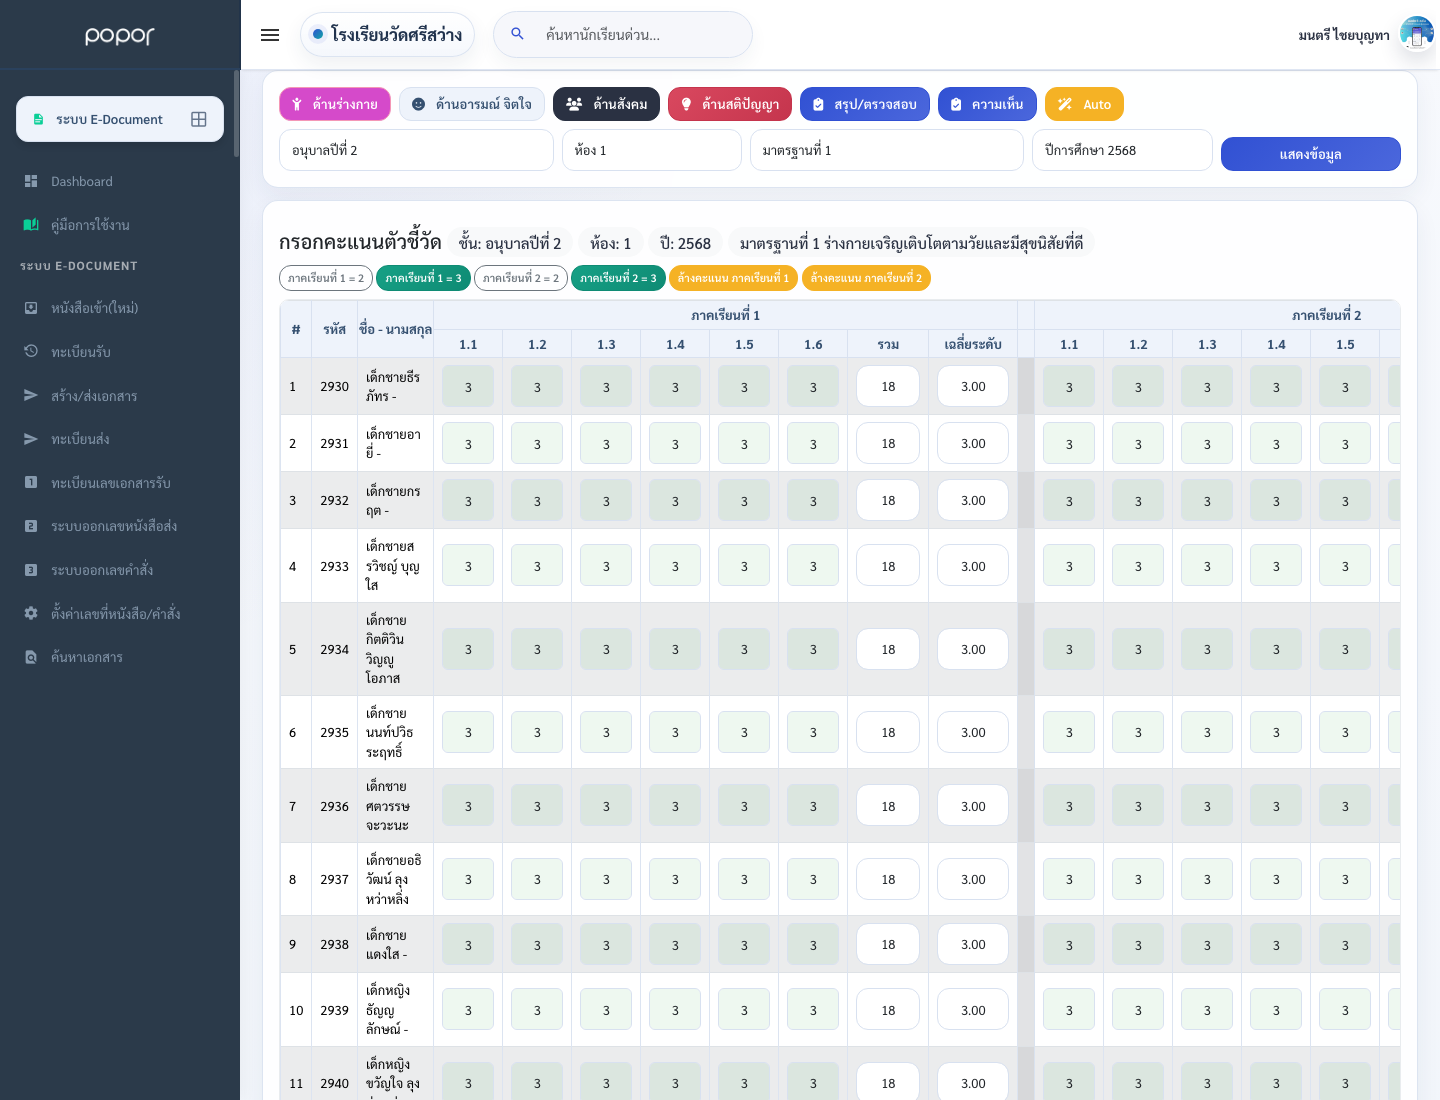Click the ภาคเรียนที่ 2 = 3 button
The width and height of the screenshot is (1440, 1100).
[618, 278]
